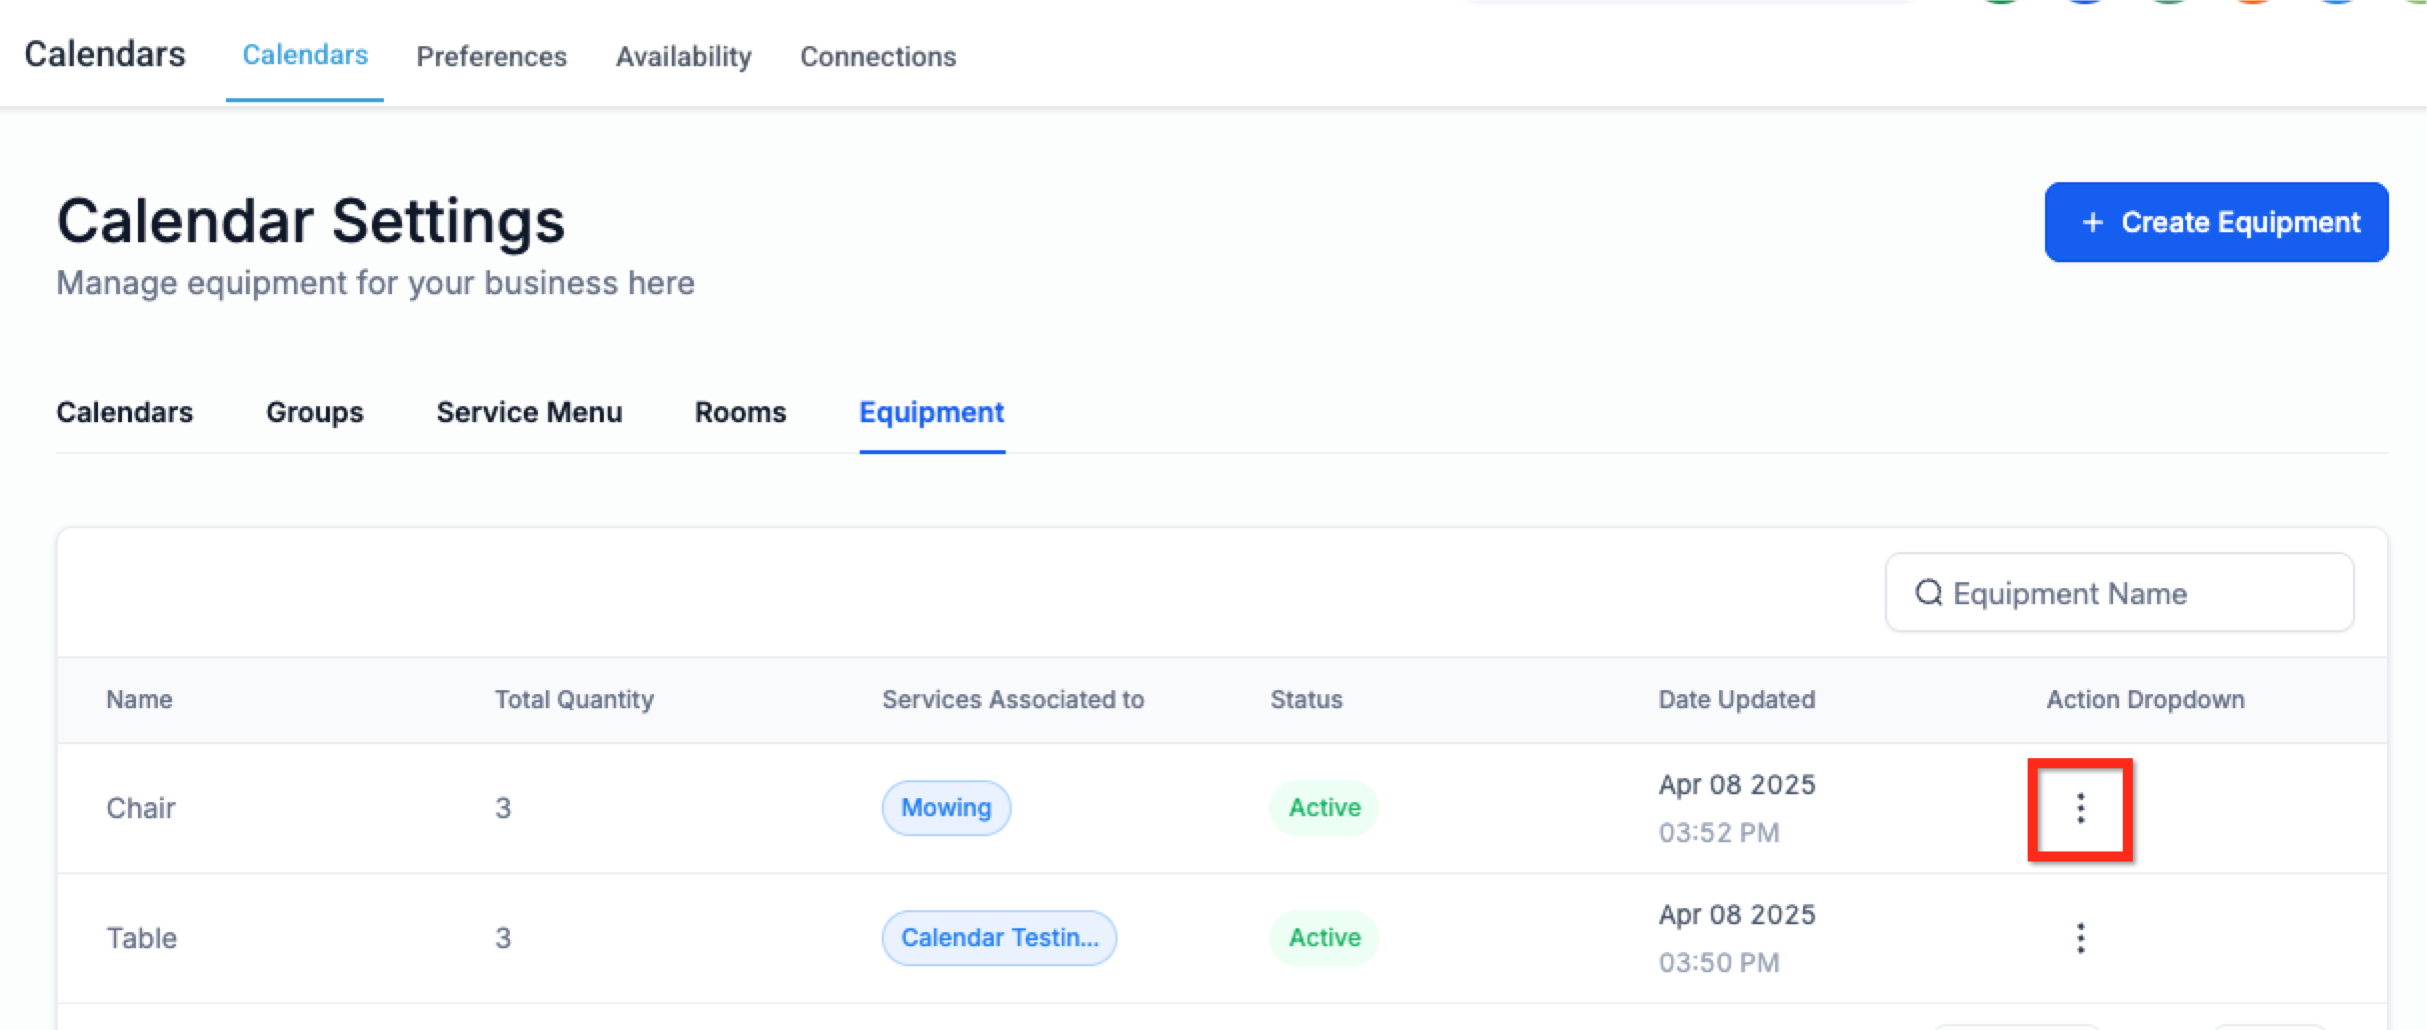The image size is (2427, 1030).
Task: Click the Active status badge for Chair
Action: [1324, 808]
